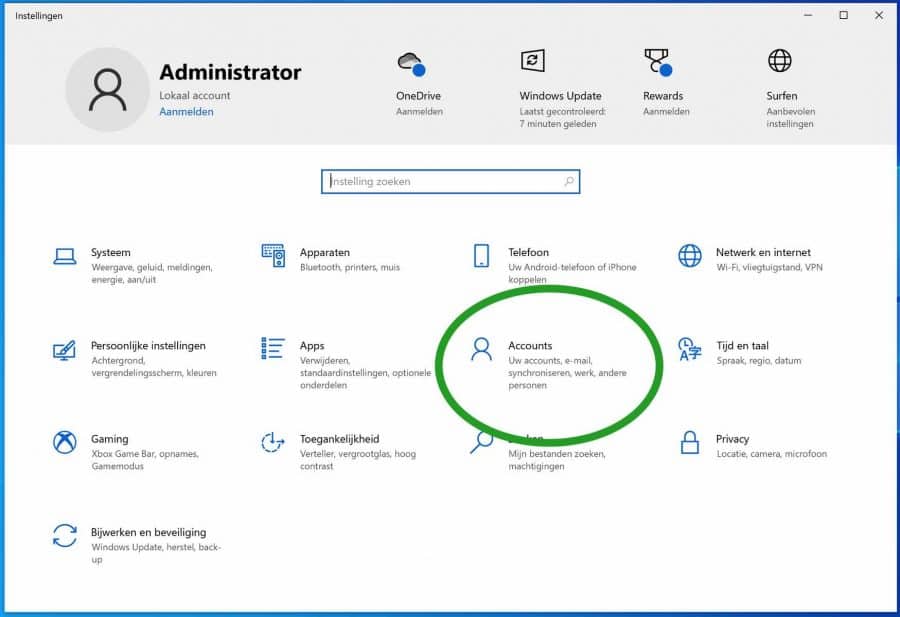Viewport: 900px width, 617px height.
Task: Click 'Bluetooth, printers, muis' description
Action: tap(350, 267)
